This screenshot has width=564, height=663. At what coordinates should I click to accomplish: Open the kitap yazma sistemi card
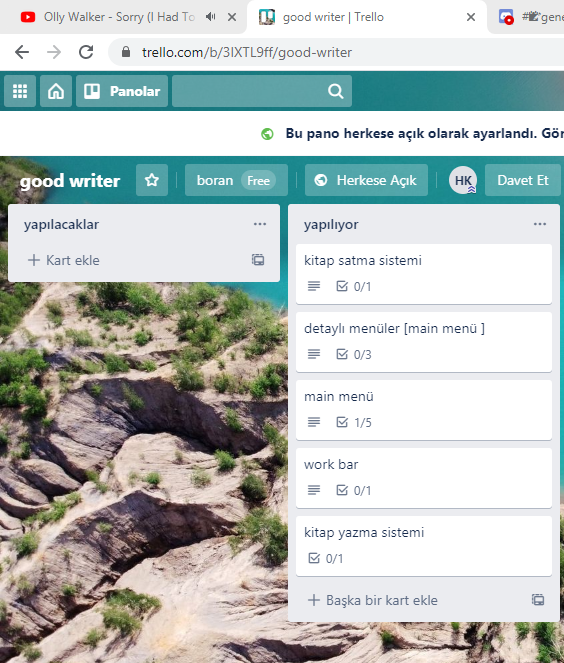click(424, 546)
